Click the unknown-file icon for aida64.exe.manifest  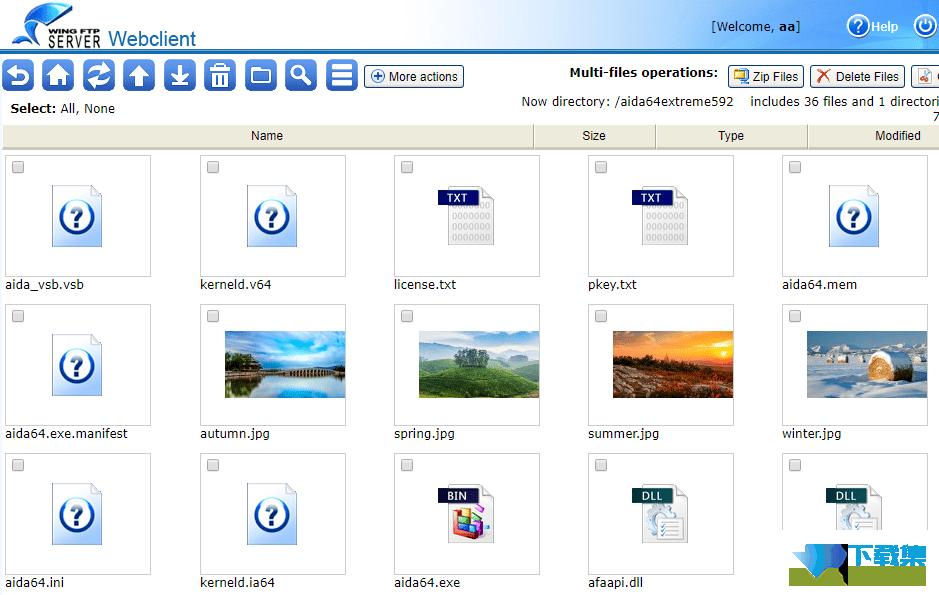pos(77,365)
